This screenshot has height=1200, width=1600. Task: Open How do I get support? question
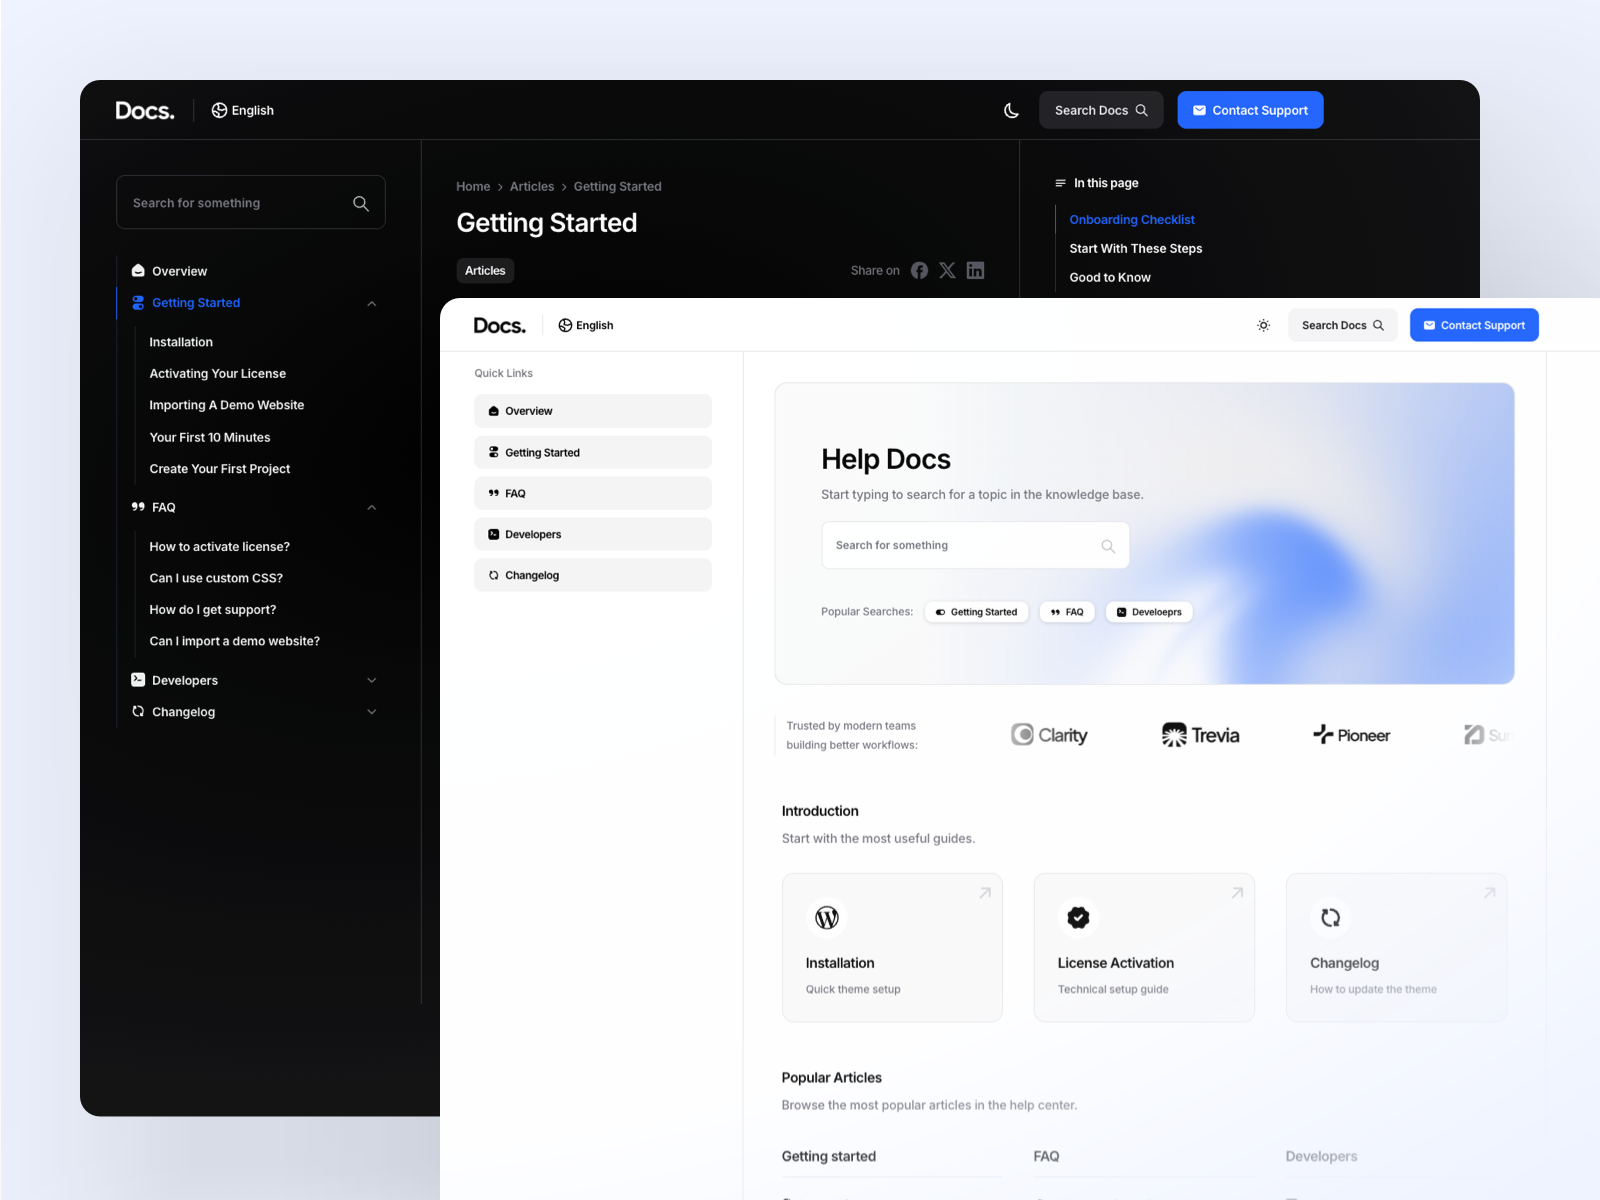click(x=213, y=609)
